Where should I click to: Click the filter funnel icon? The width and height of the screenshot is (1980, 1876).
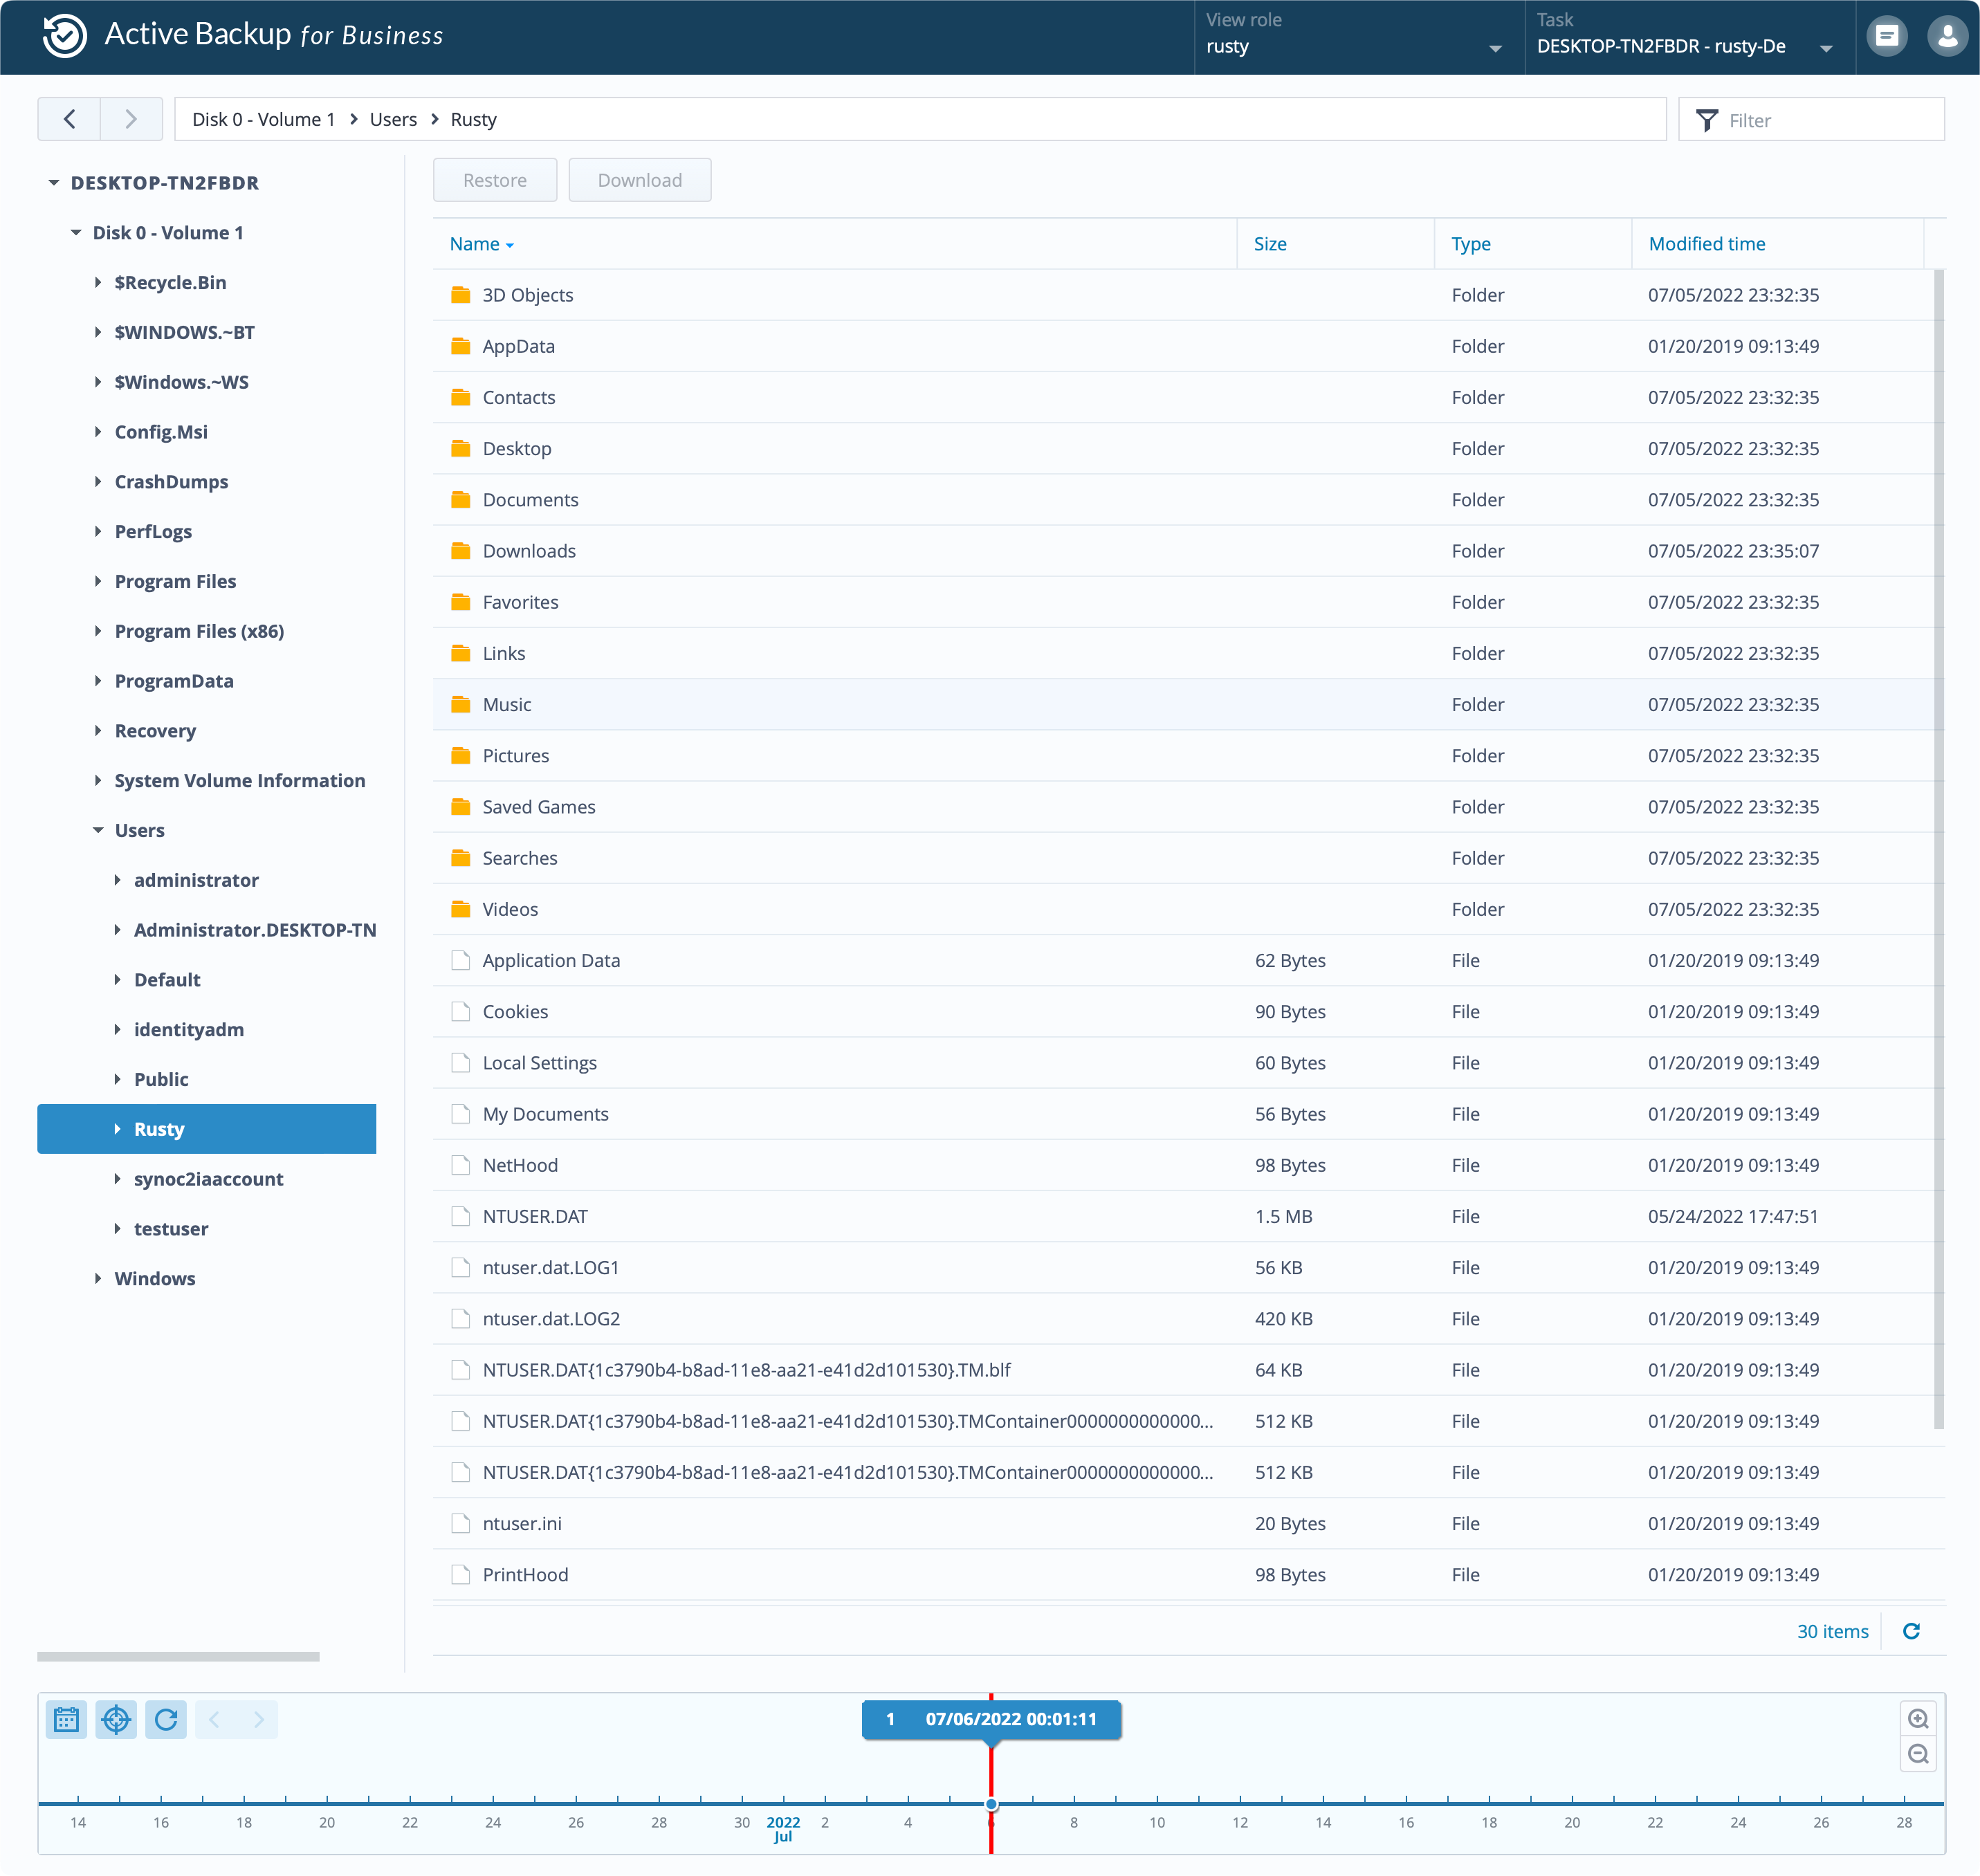pyautogui.click(x=1707, y=120)
